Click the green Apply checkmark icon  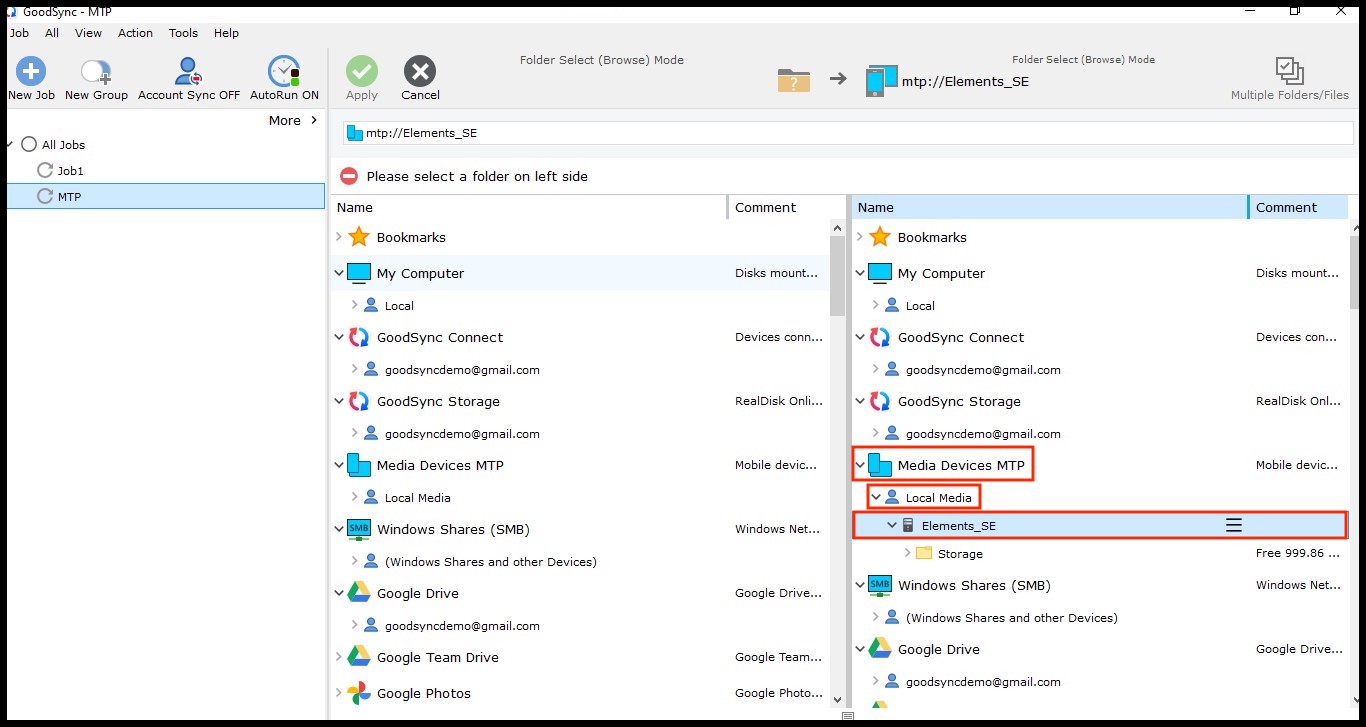361,72
